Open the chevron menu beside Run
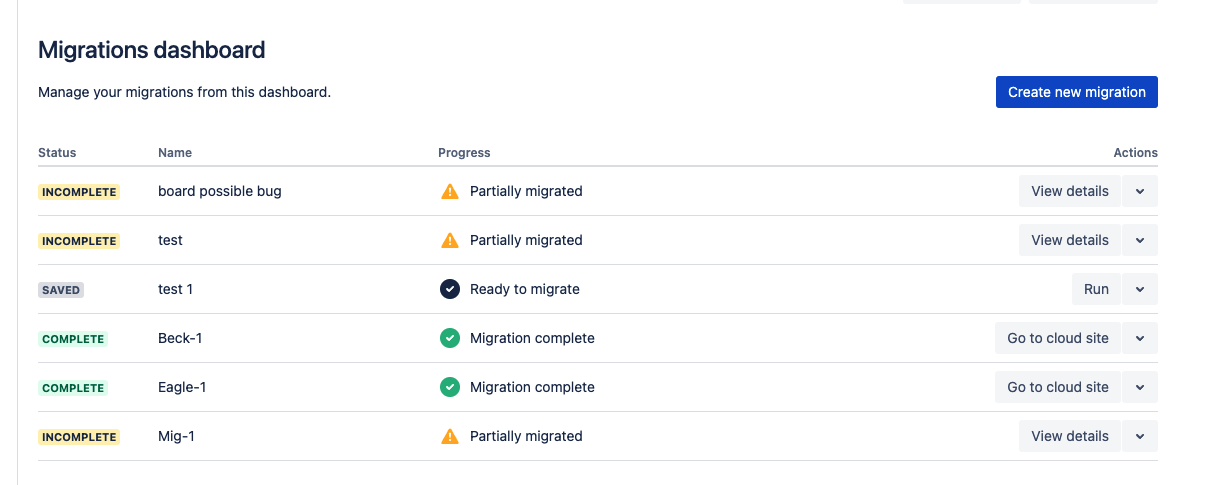This screenshot has width=1208, height=485. 1140,289
